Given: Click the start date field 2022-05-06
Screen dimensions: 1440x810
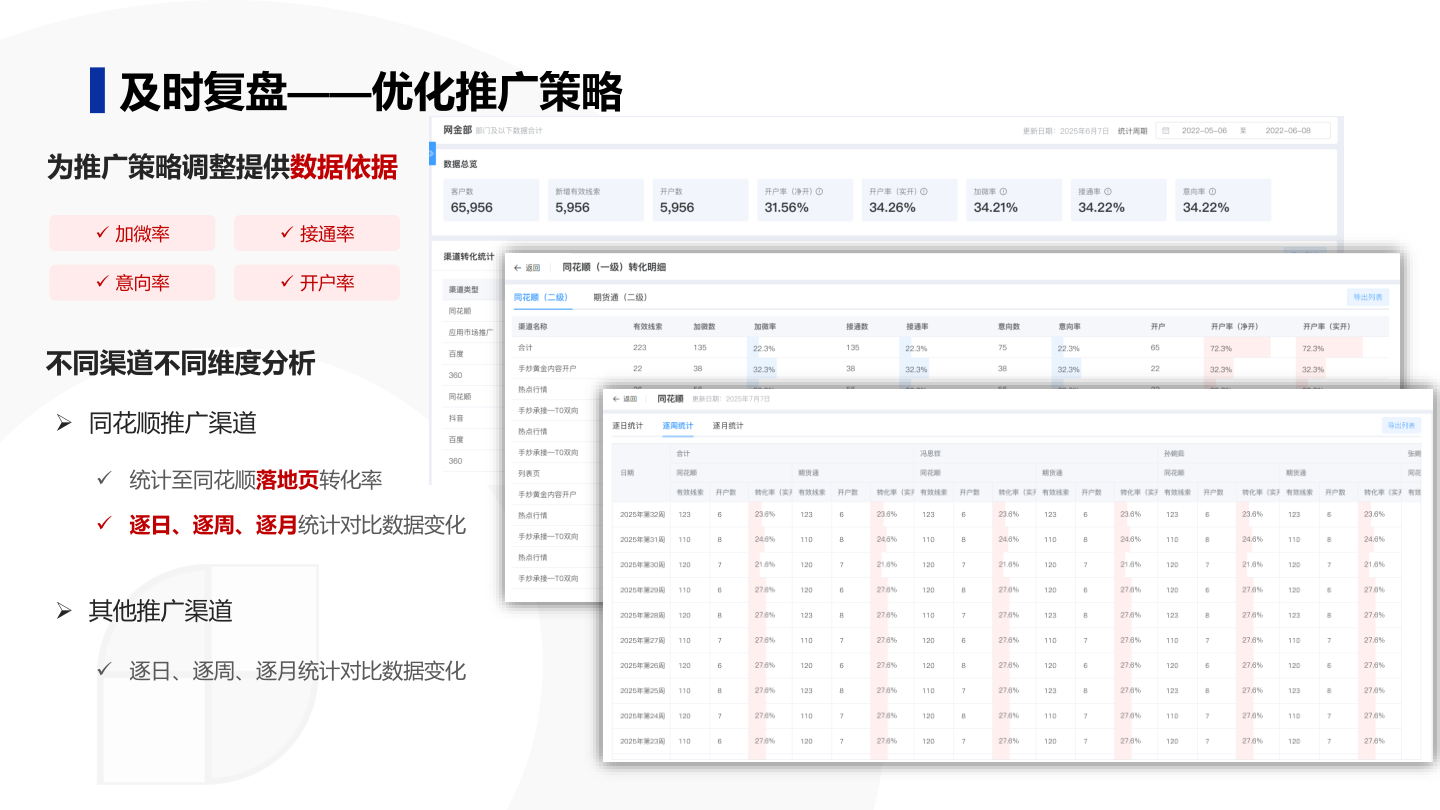Looking at the screenshot, I should (1204, 131).
